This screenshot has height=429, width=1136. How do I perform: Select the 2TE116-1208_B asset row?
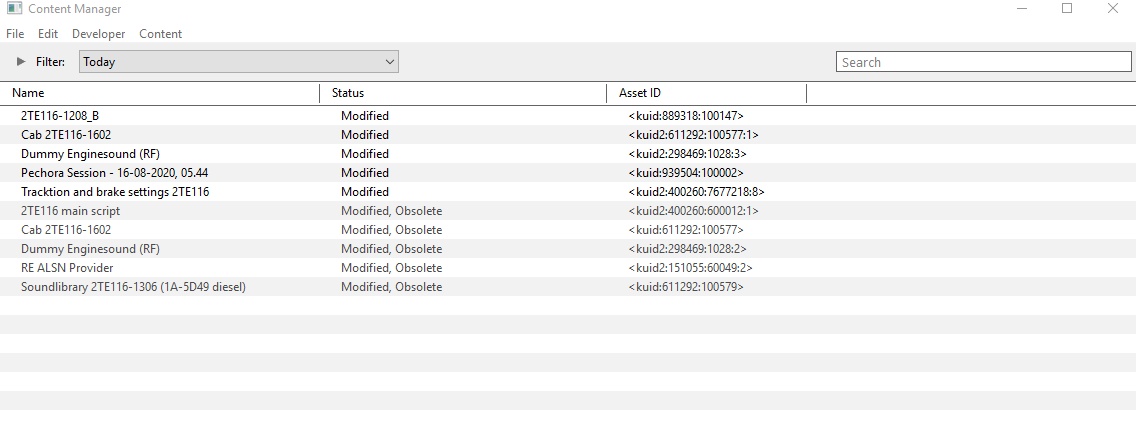pyautogui.click(x=568, y=116)
